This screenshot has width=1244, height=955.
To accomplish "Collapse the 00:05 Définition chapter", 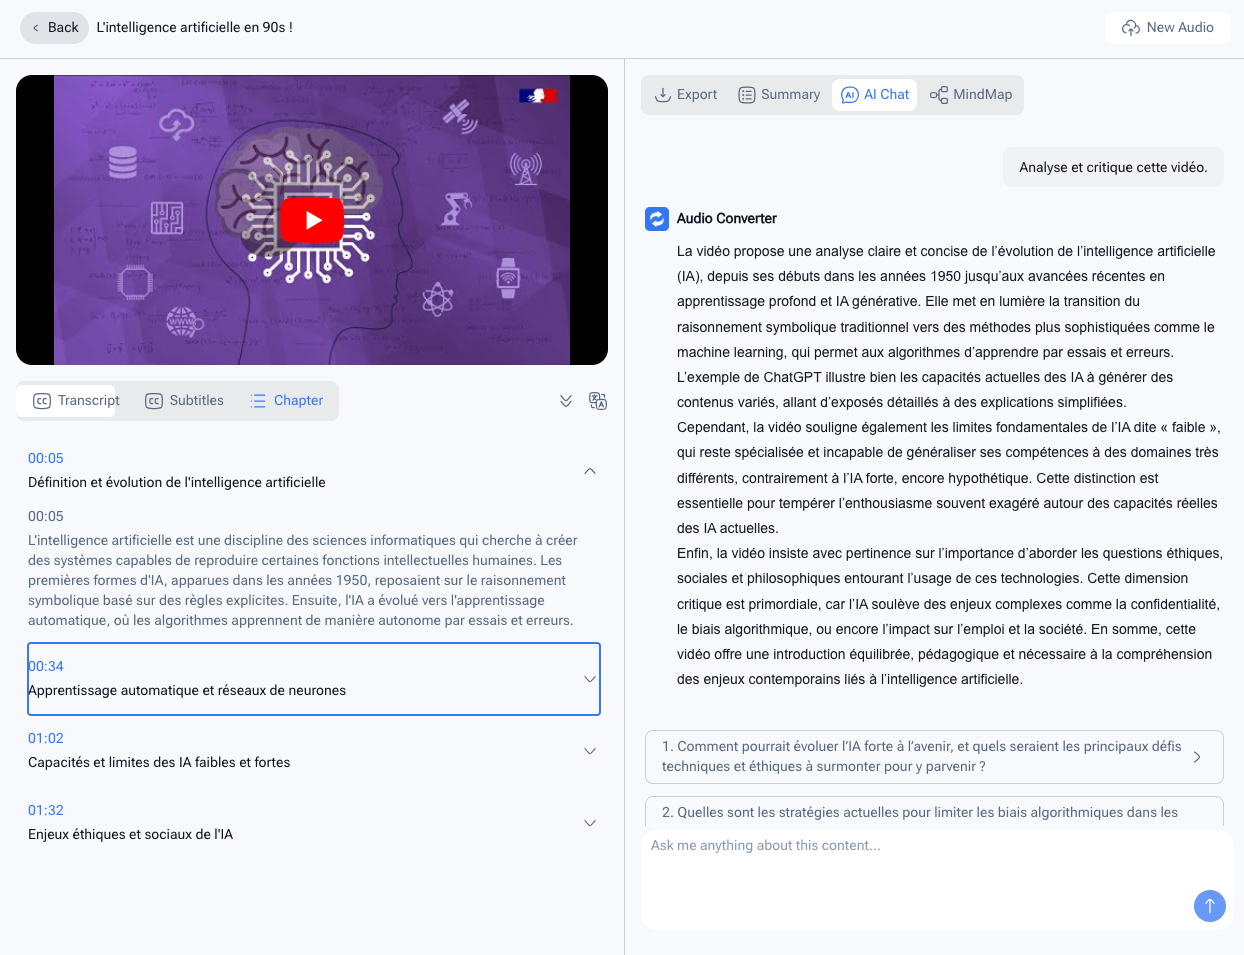I will click(x=590, y=471).
